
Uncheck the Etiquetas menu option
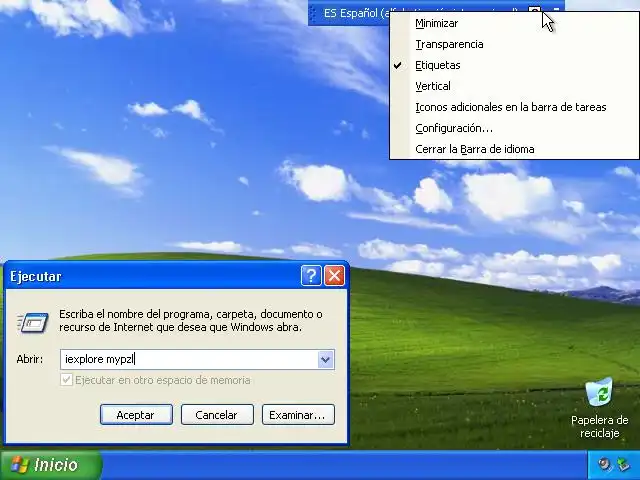click(x=514, y=65)
